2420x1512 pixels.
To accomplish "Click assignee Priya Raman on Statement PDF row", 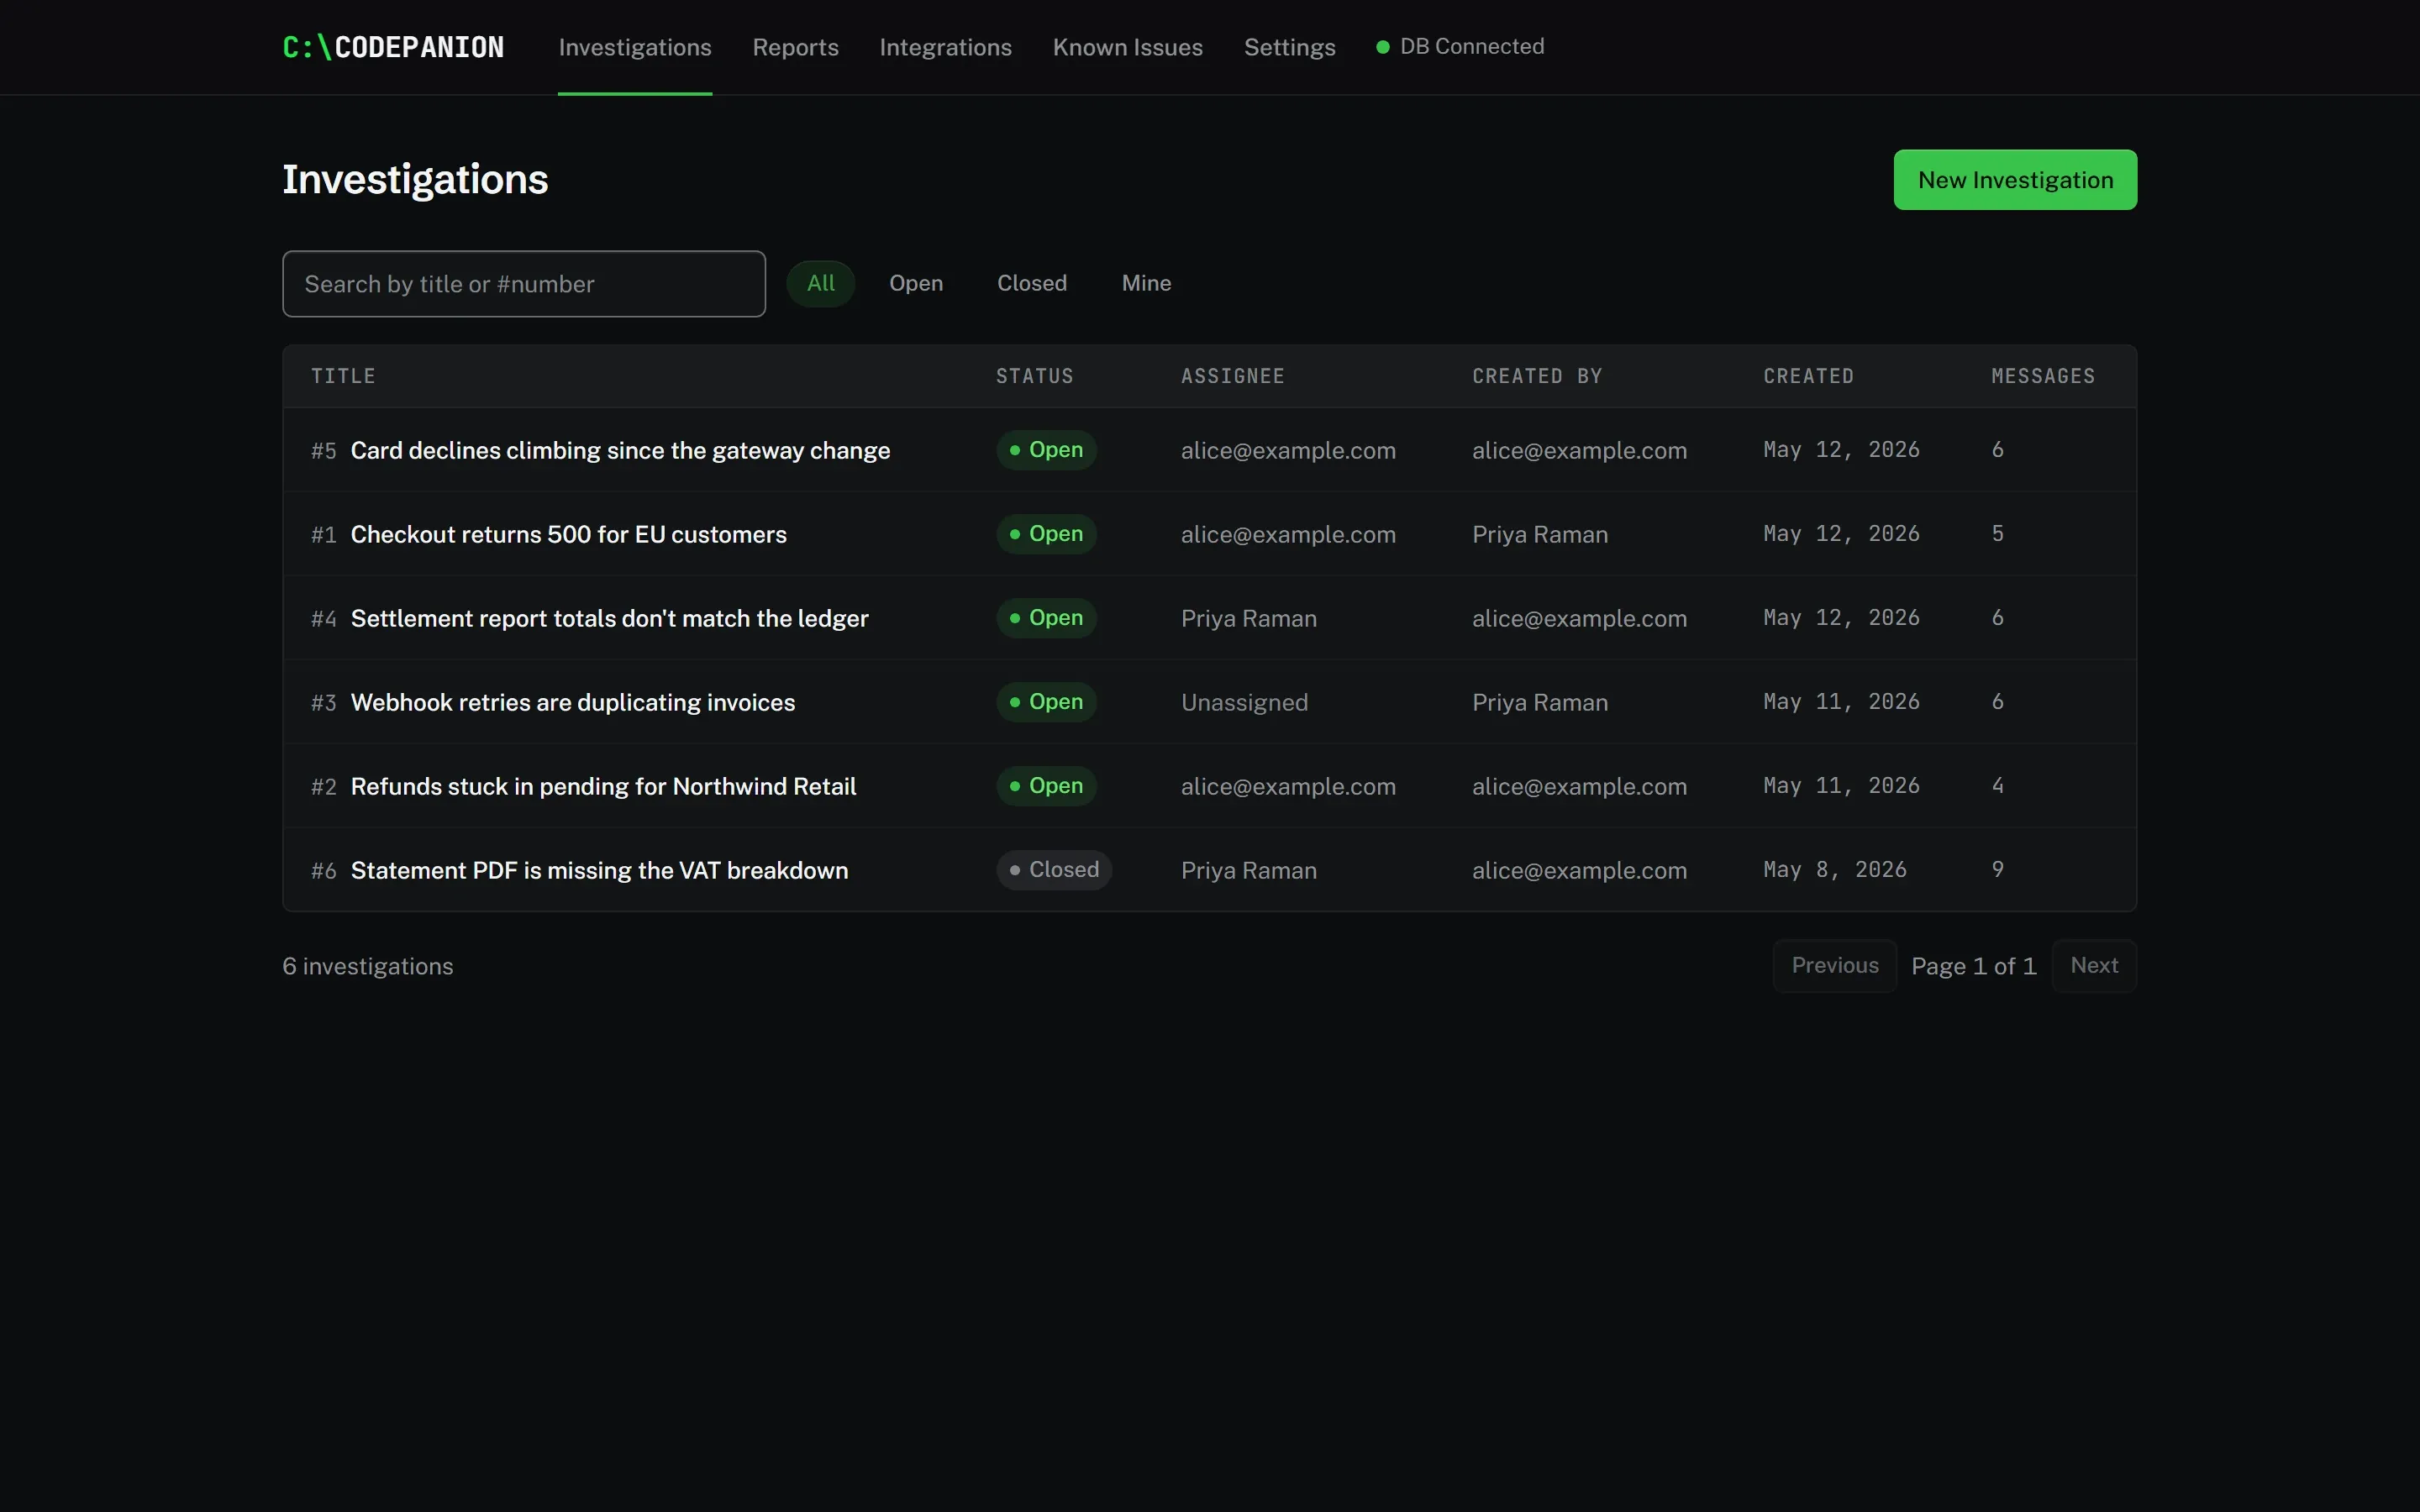I will click(x=1248, y=870).
